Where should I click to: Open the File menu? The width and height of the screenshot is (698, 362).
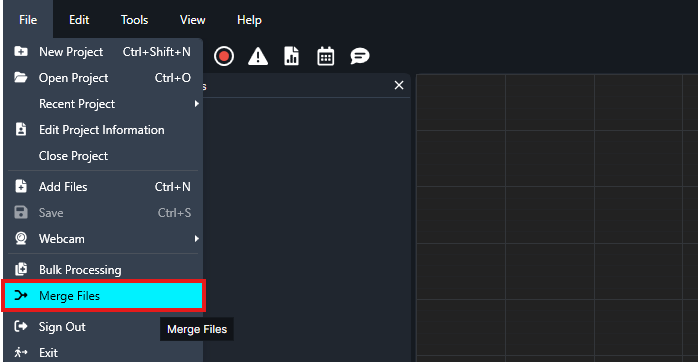(28, 20)
